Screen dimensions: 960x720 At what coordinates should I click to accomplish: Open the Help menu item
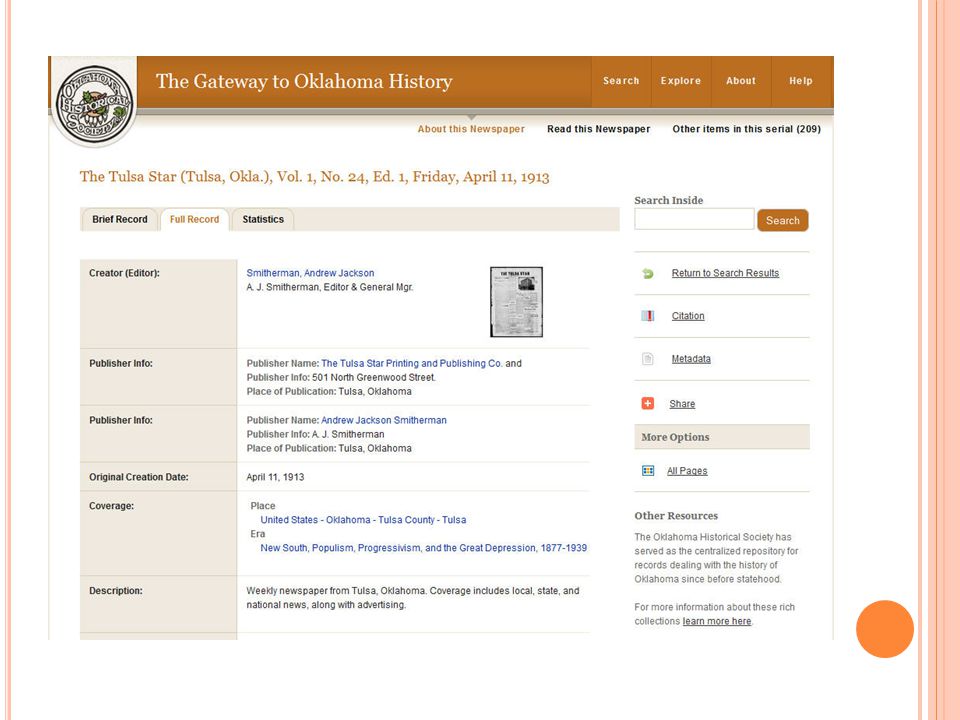pos(801,81)
